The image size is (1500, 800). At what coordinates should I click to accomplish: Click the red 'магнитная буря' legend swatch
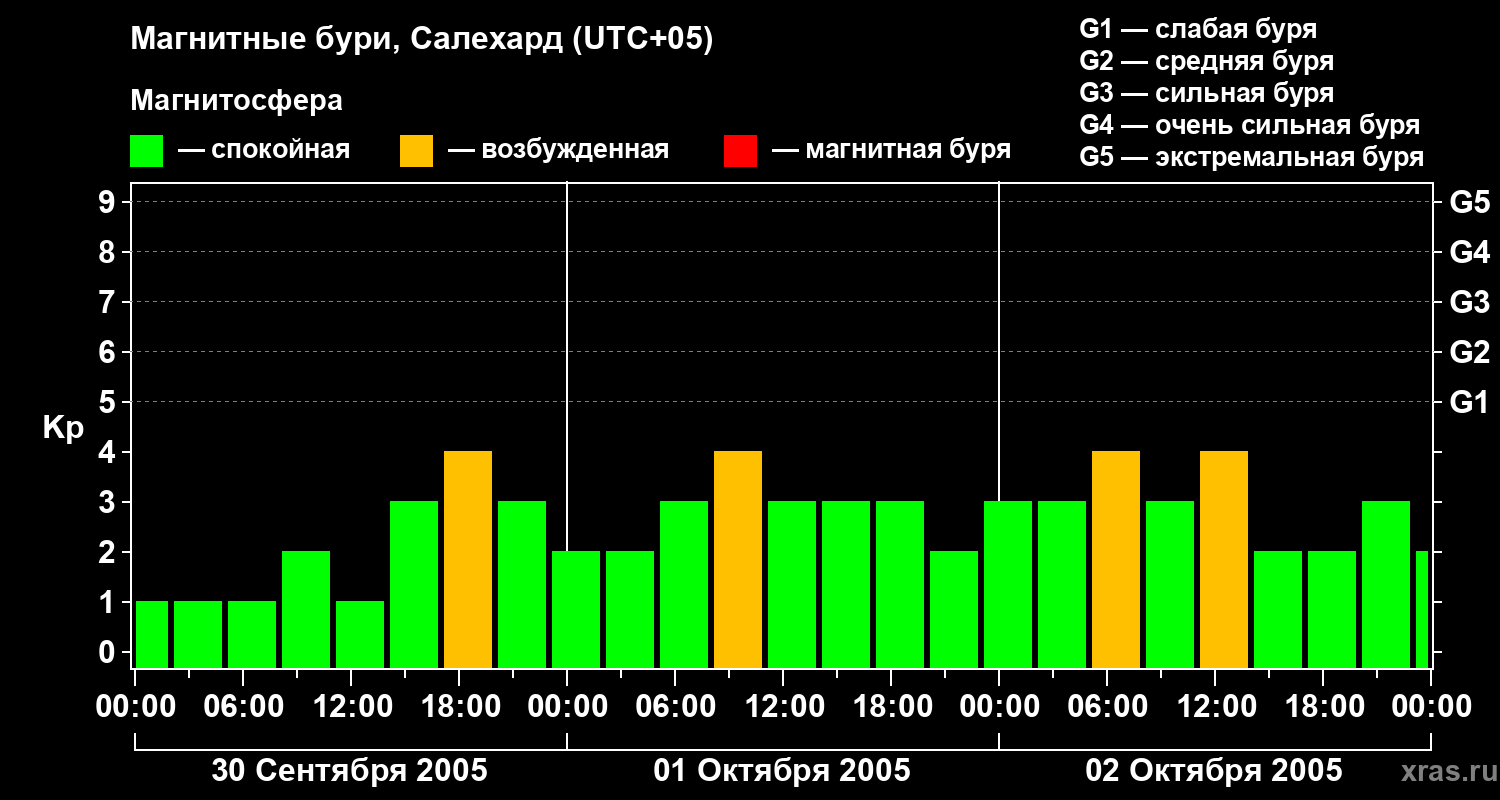740,151
